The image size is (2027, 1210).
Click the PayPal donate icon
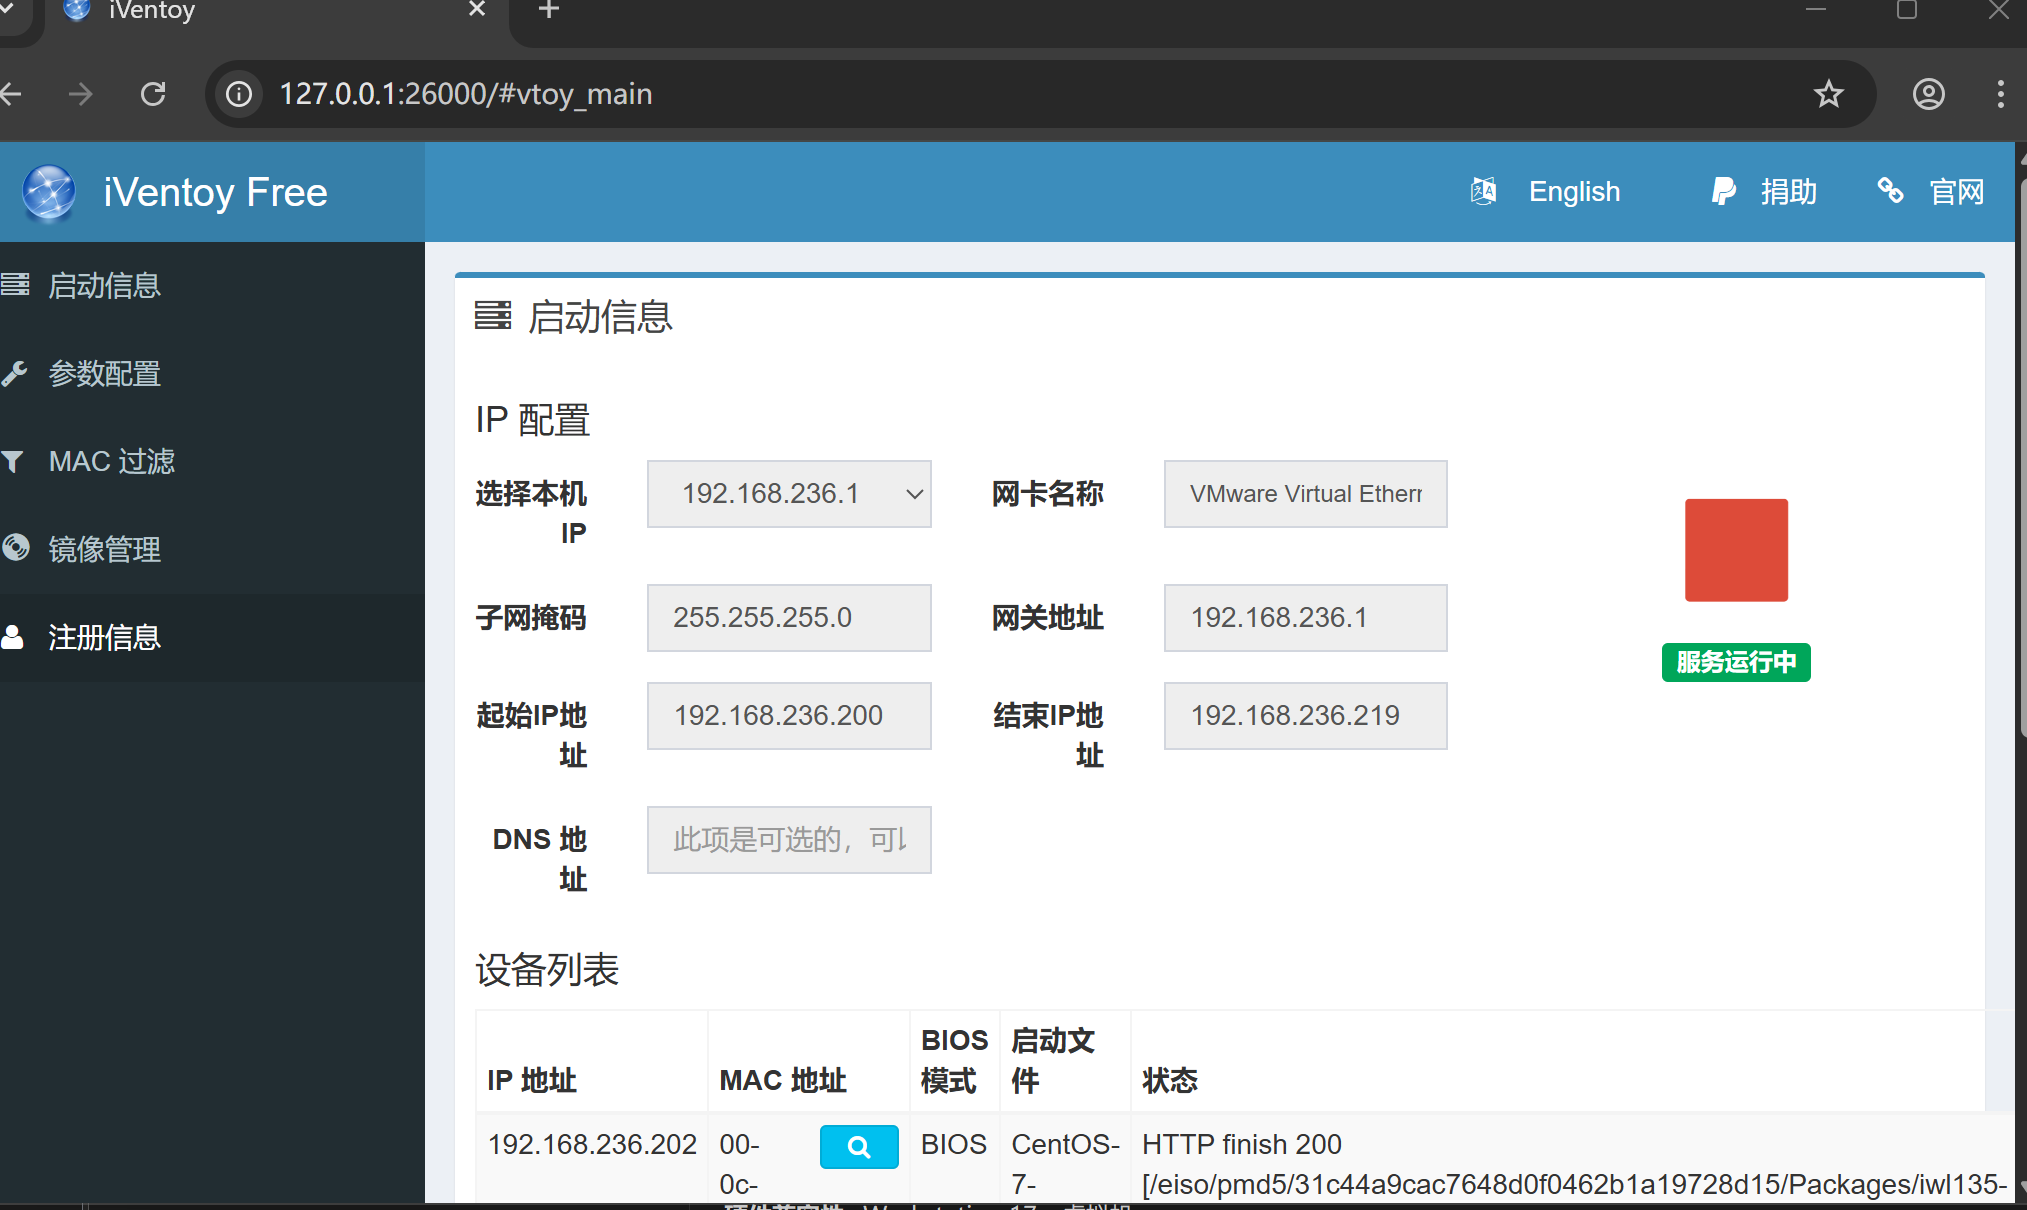[x=1723, y=191]
